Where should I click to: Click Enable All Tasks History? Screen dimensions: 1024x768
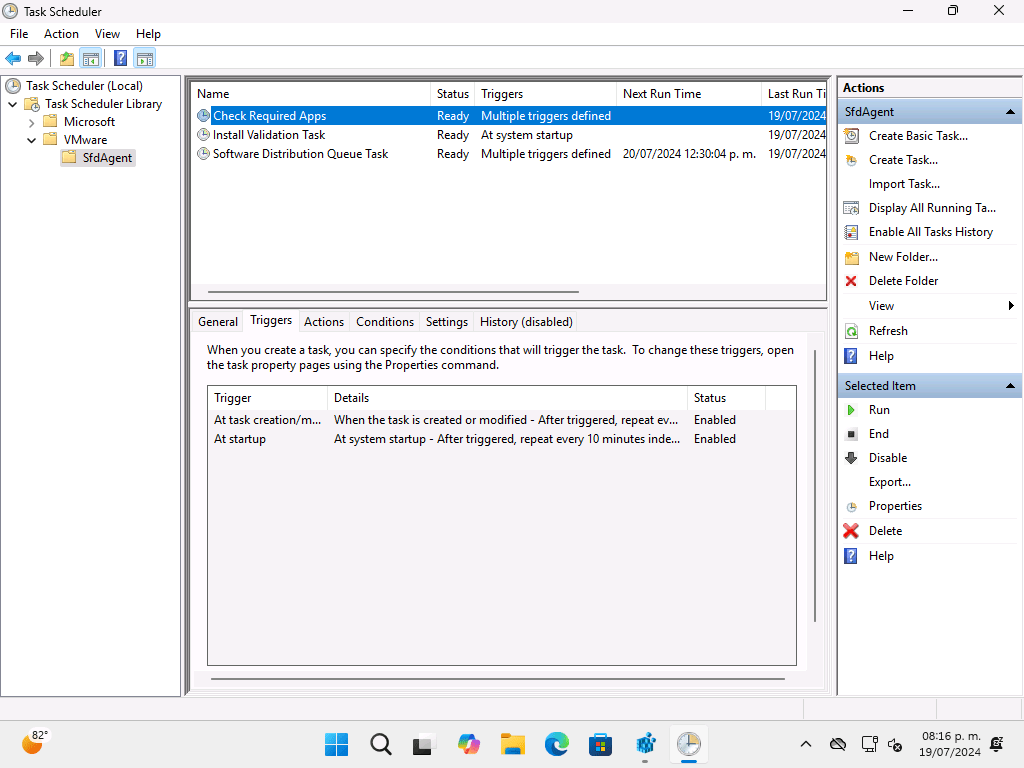[930, 232]
